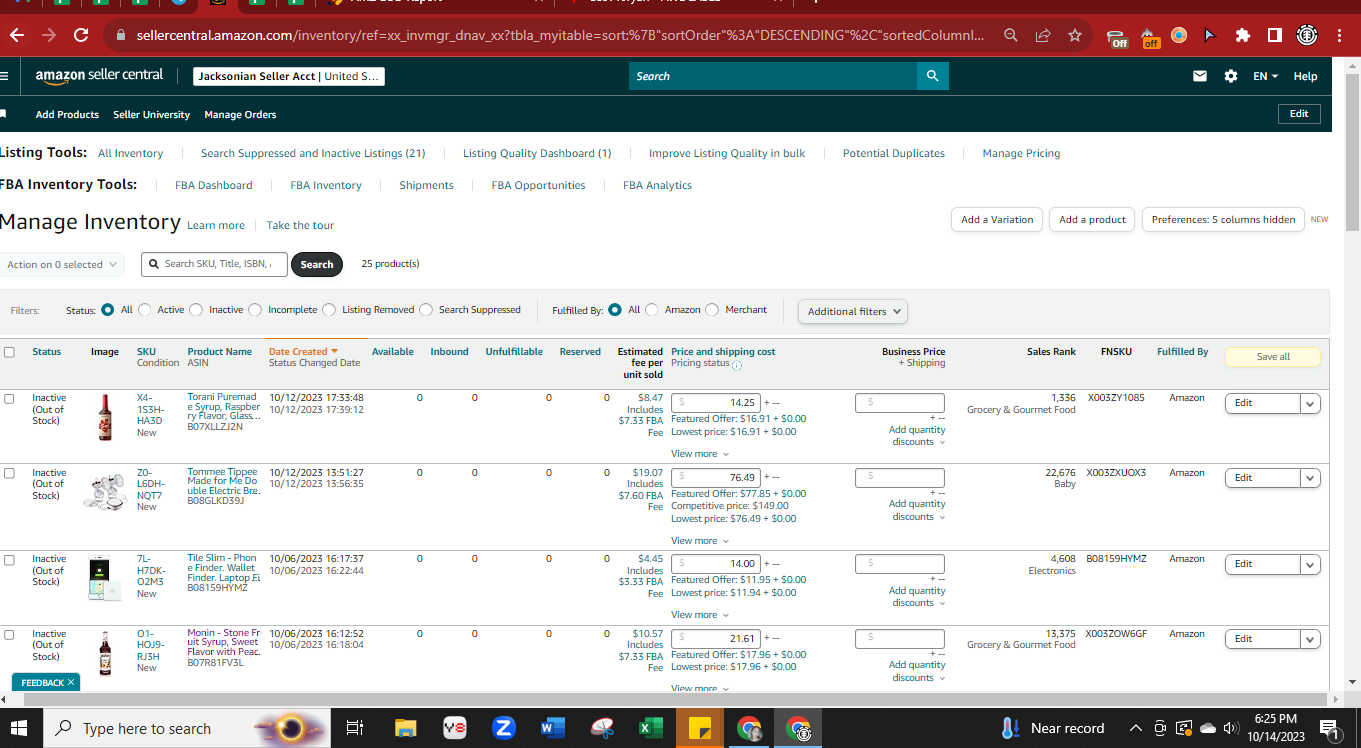
Task: Open the Chrome three-dot menu
Action: (1340, 35)
